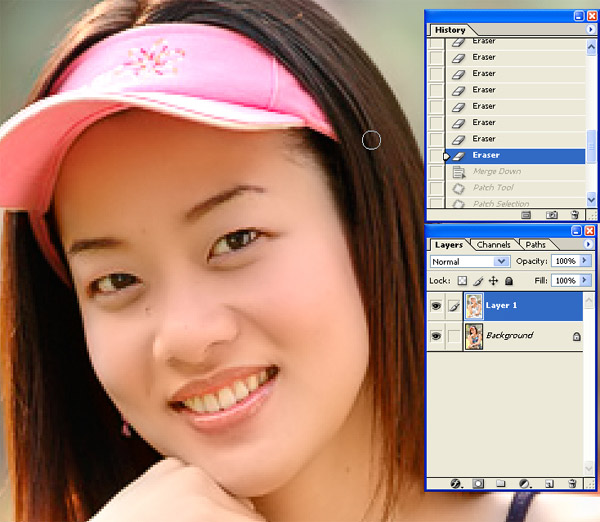Image resolution: width=600 pixels, height=522 pixels.
Task: Click the Fill 100% value field
Action: (x=565, y=281)
